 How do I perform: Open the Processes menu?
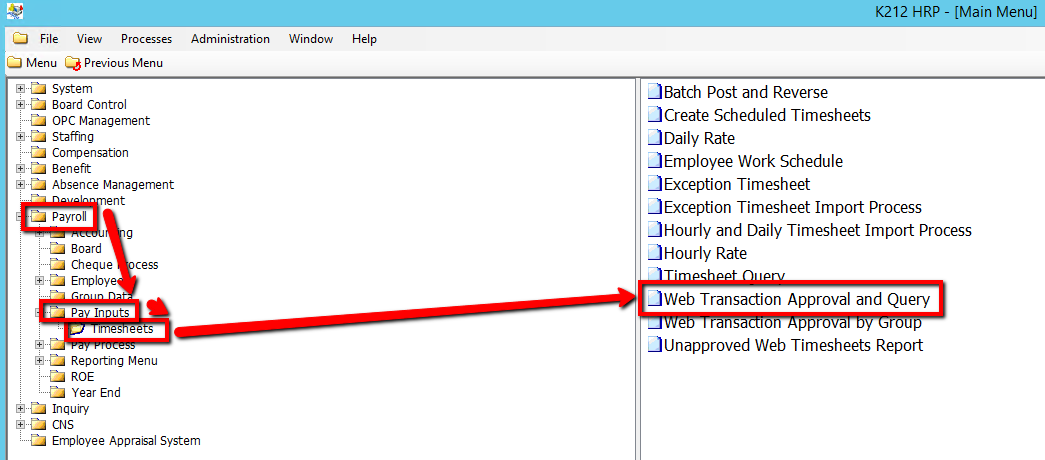[146, 39]
